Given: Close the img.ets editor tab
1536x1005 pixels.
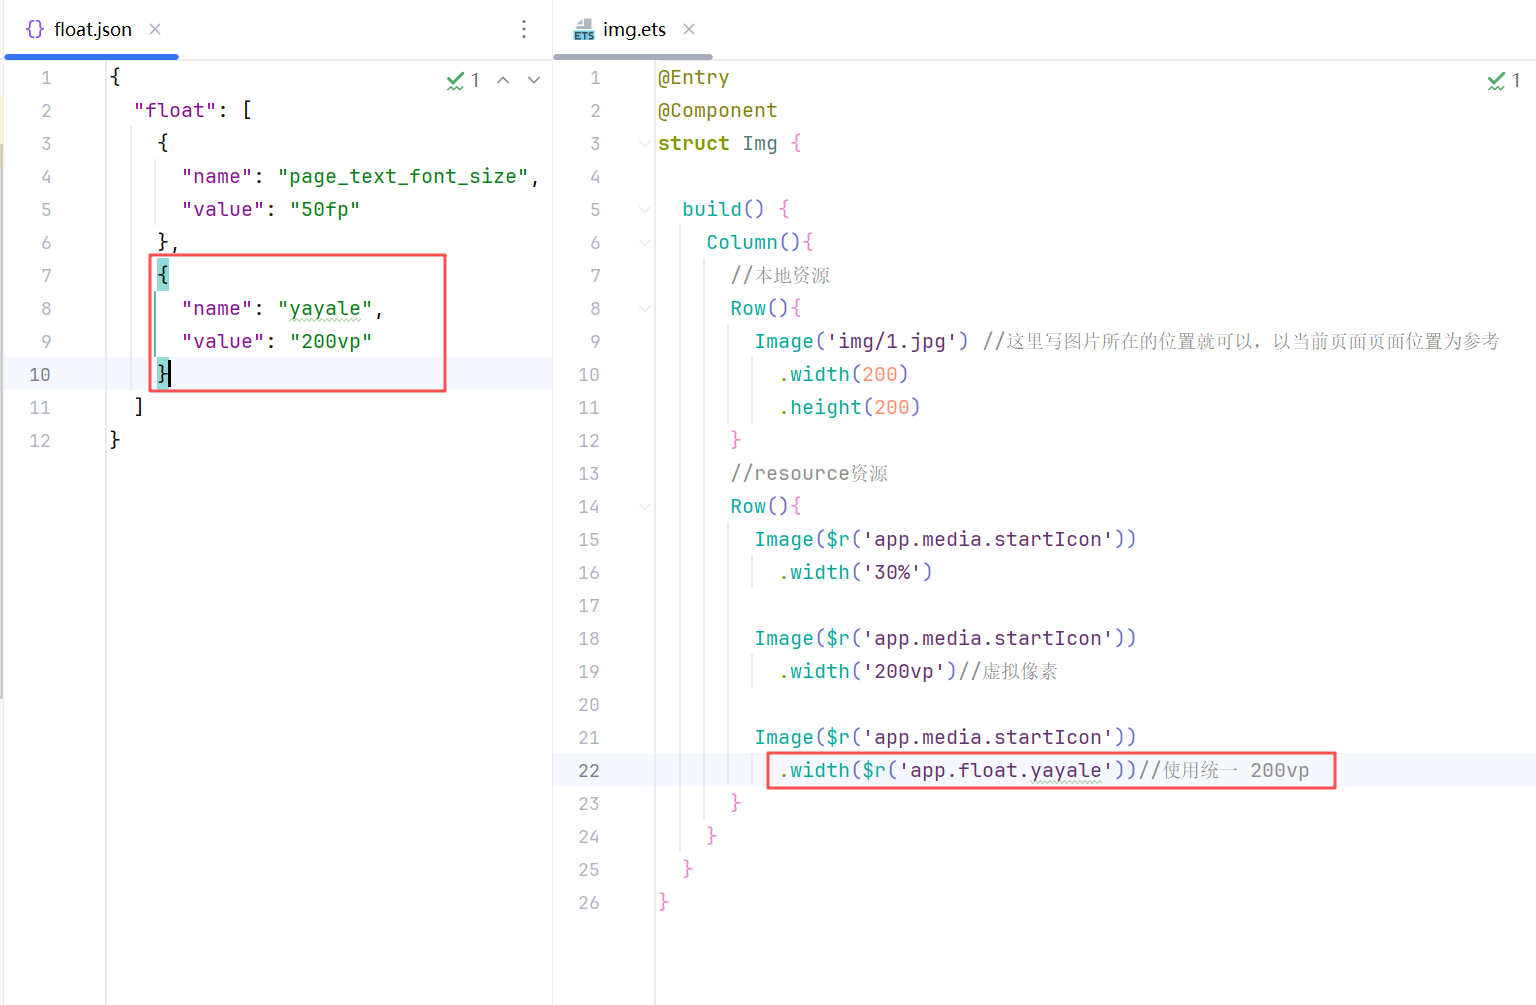Looking at the screenshot, I should pos(689,29).
